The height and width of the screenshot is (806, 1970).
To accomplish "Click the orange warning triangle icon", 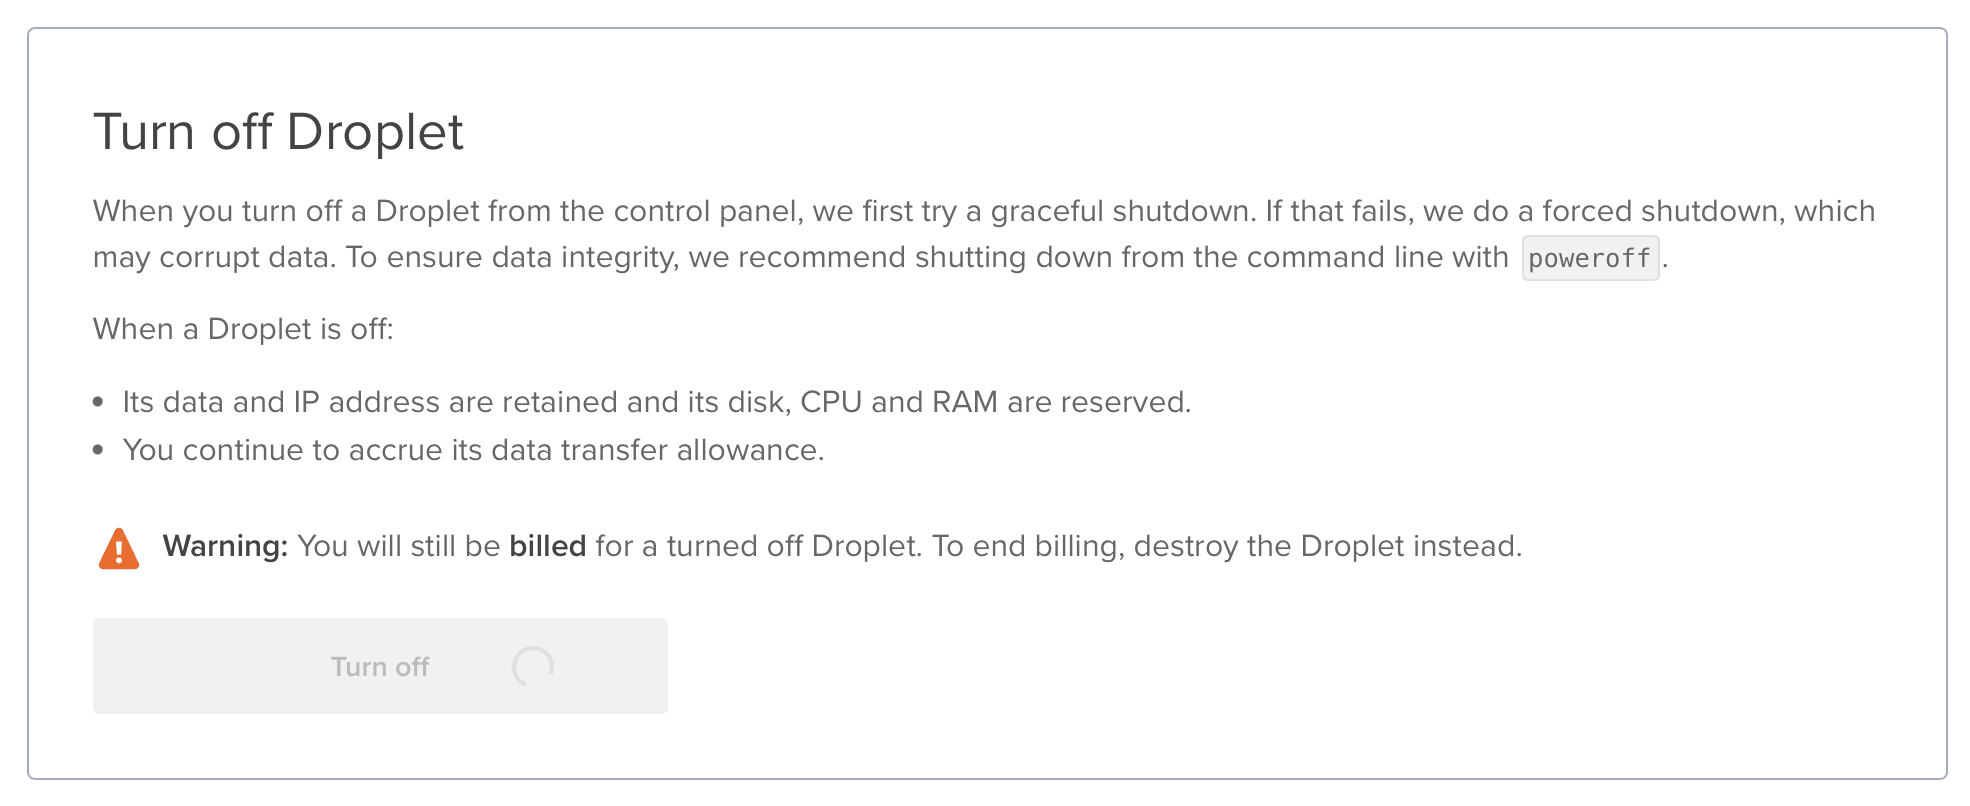I will [x=116, y=546].
